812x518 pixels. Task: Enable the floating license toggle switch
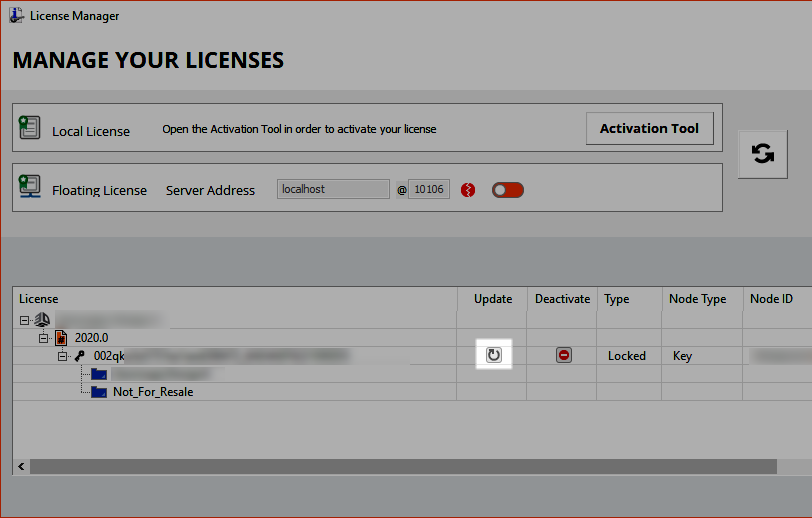507,190
